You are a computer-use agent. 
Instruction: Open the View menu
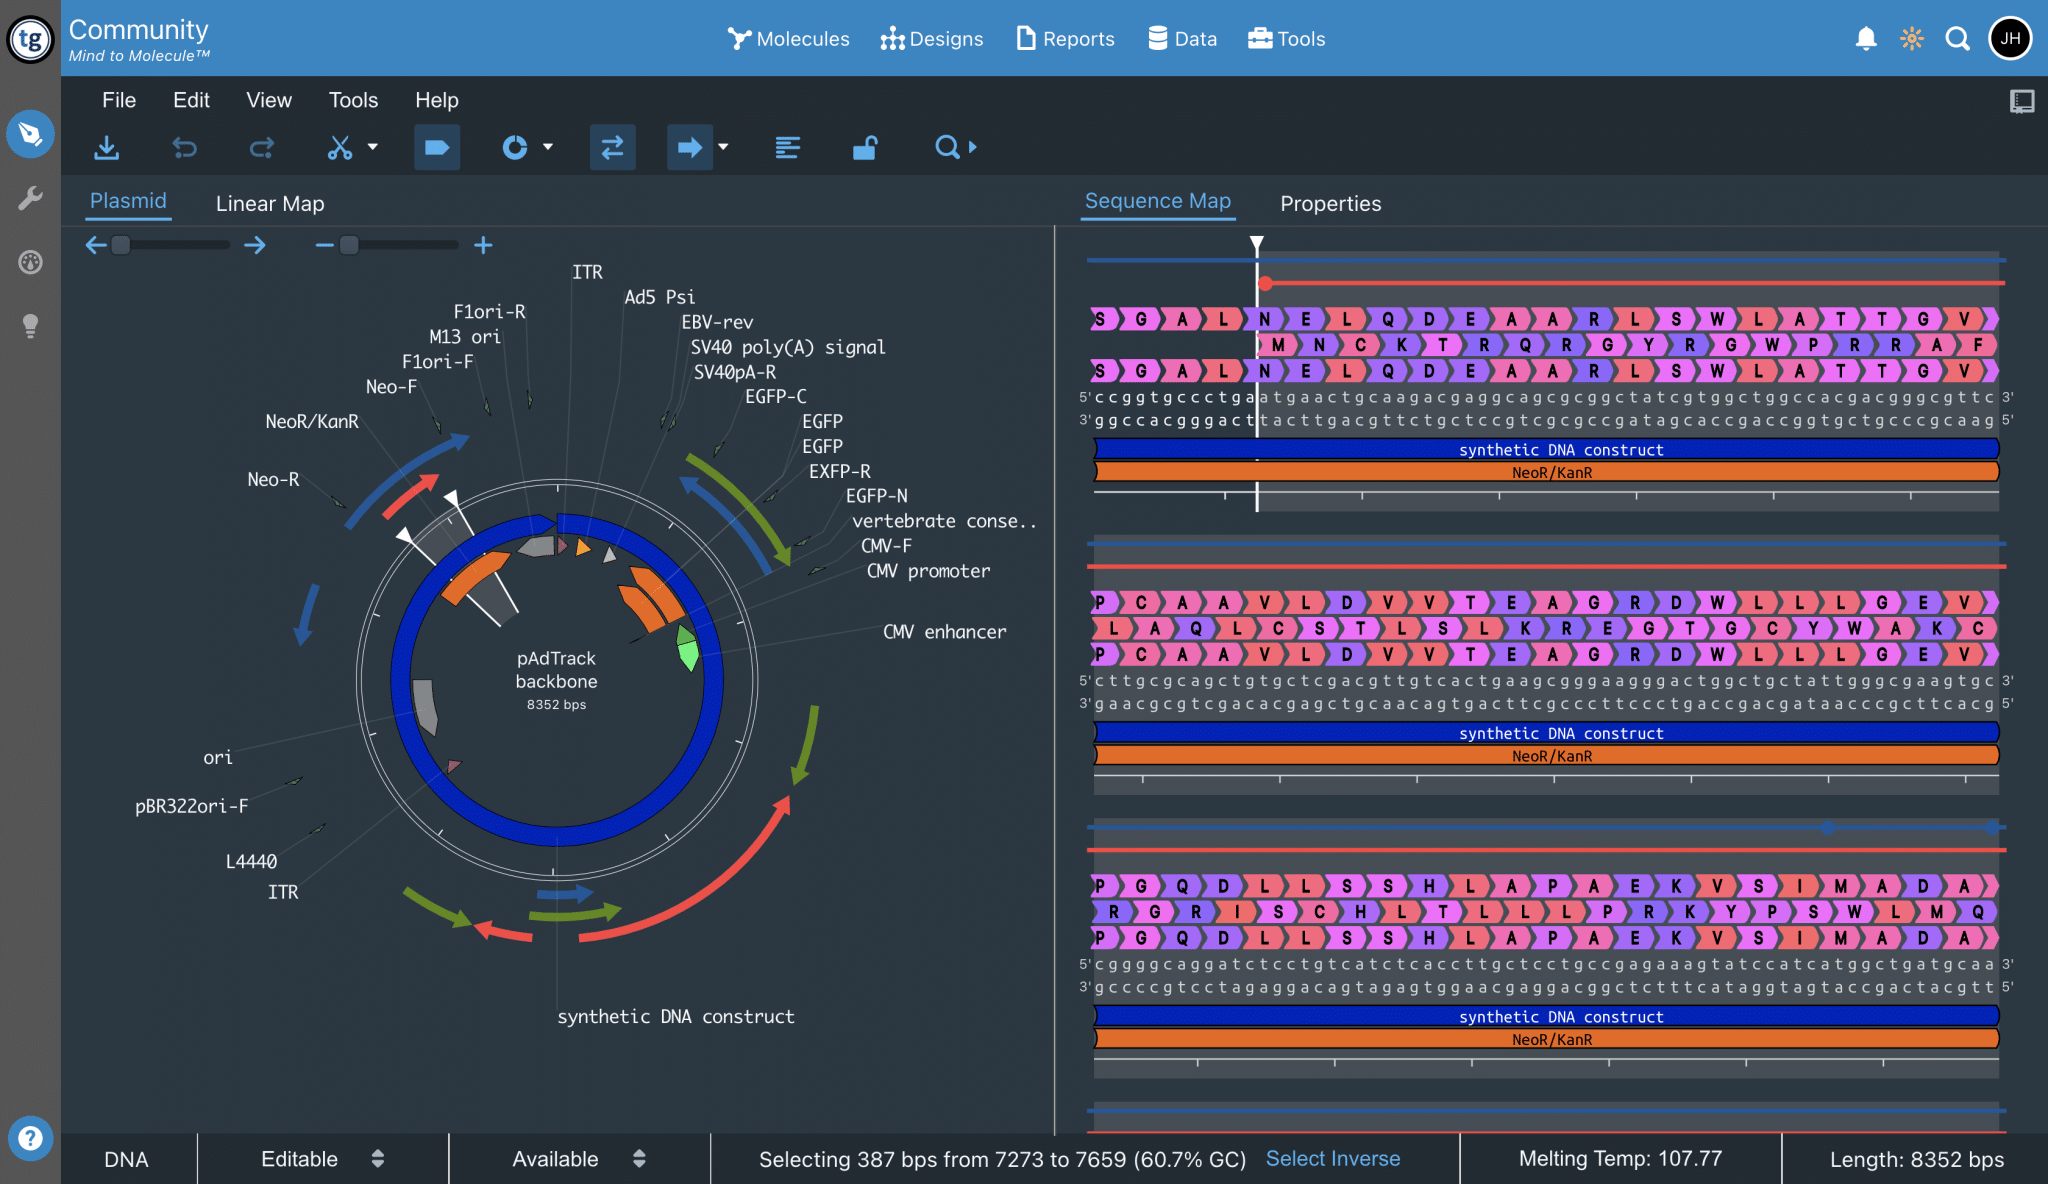pos(269,100)
